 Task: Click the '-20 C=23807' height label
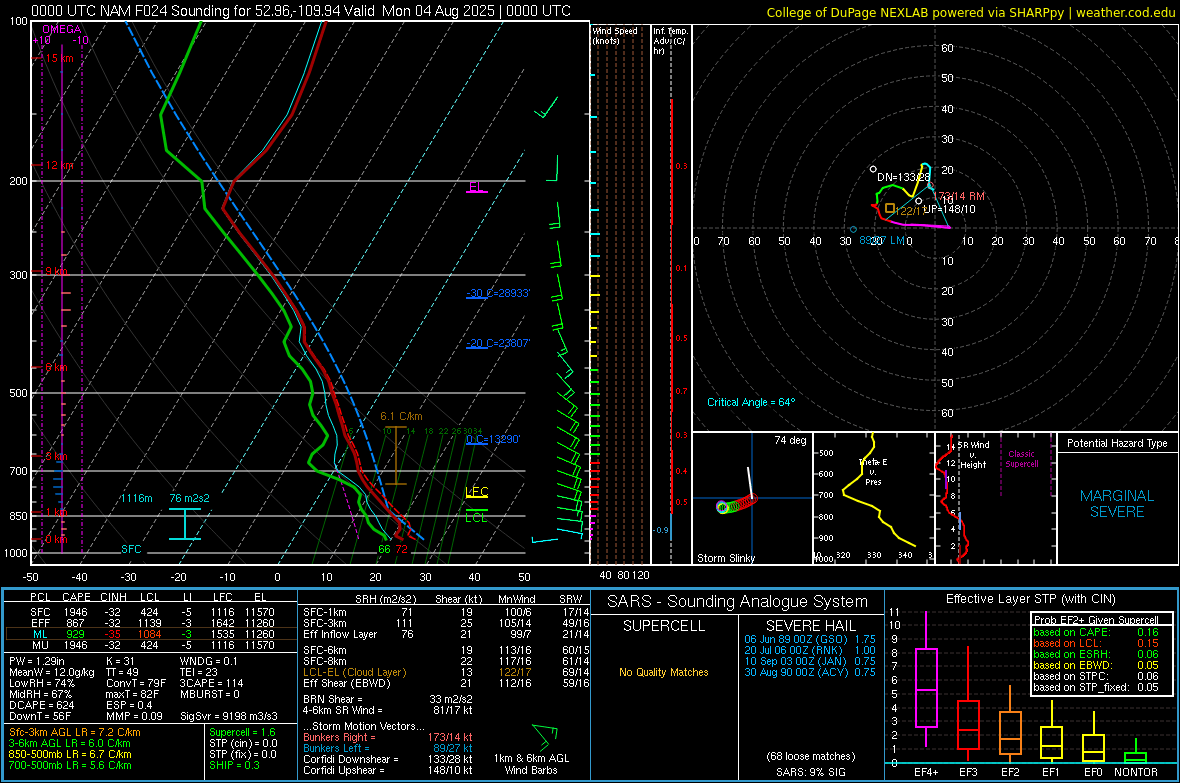click(x=497, y=343)
